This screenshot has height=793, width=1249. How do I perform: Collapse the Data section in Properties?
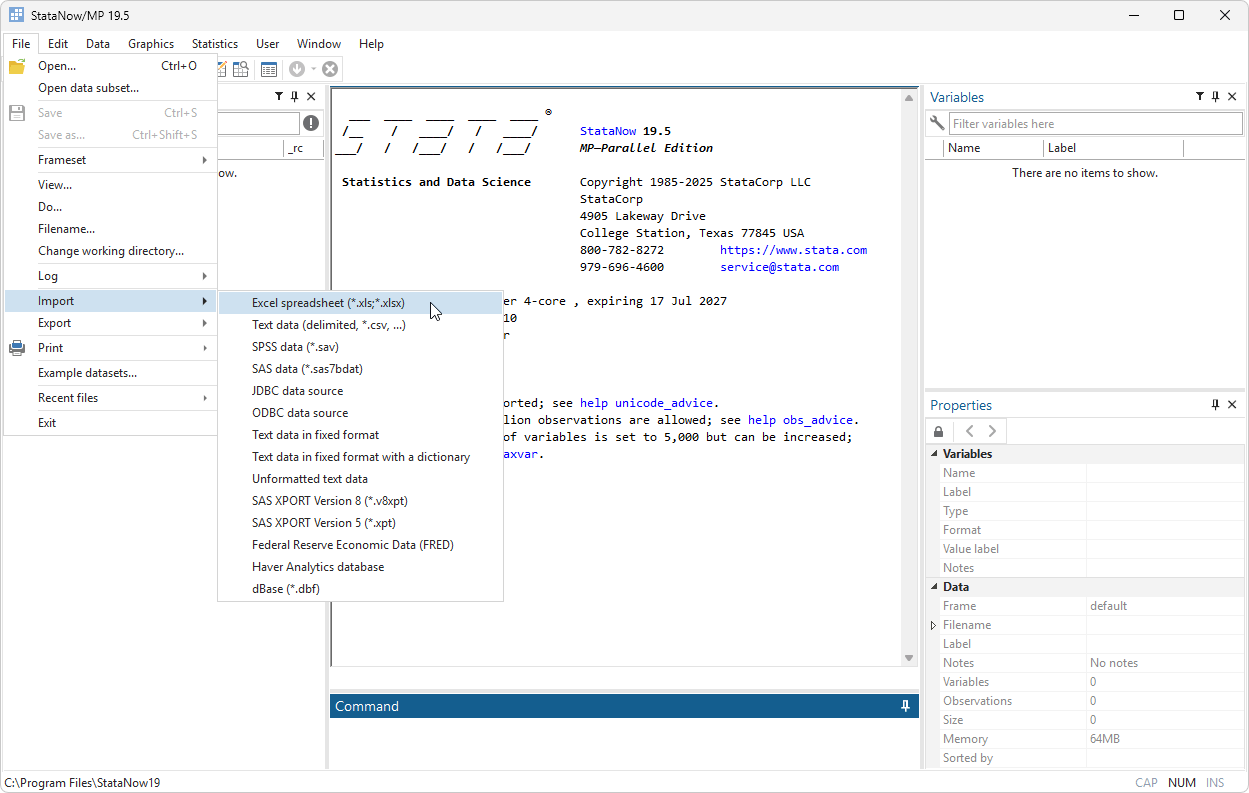pos(934,587)
